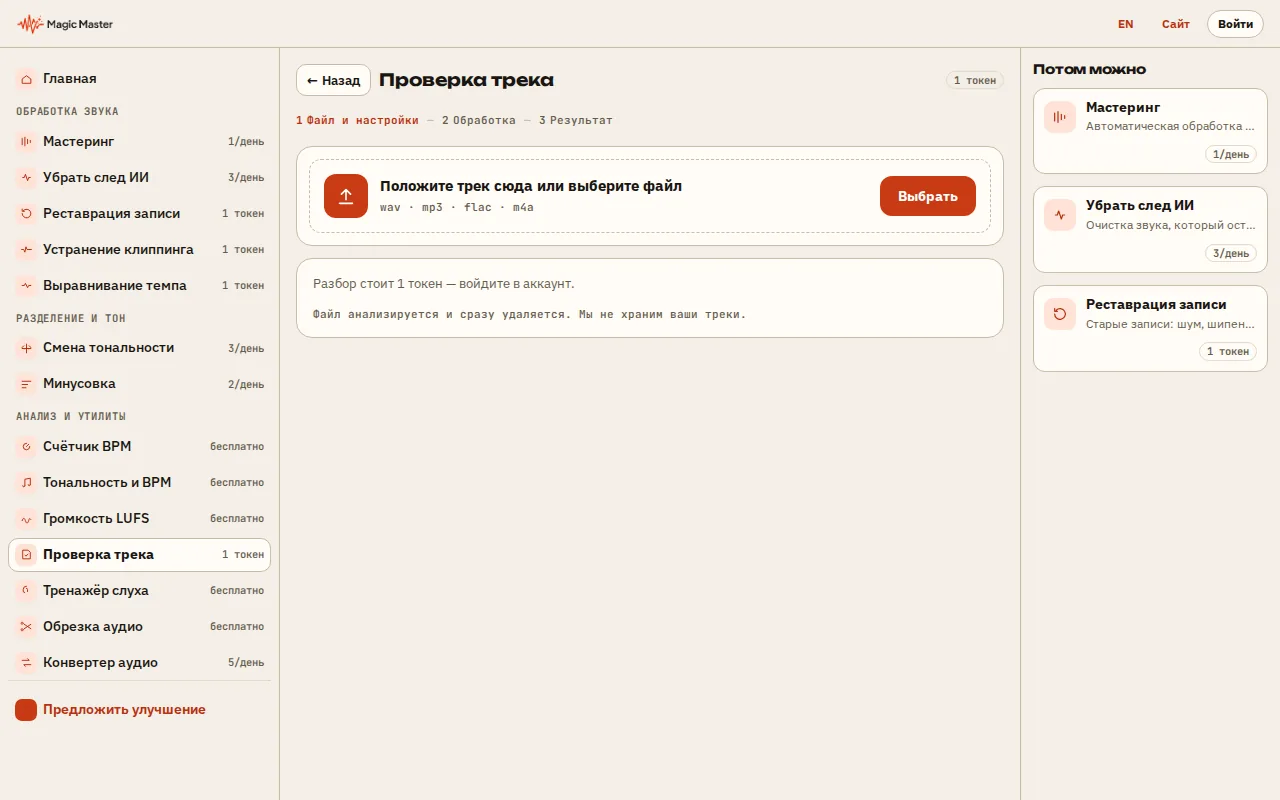Open the Убрать след ИИ sidebar icon
1280x800 pixels.
[x=26, y=178]
